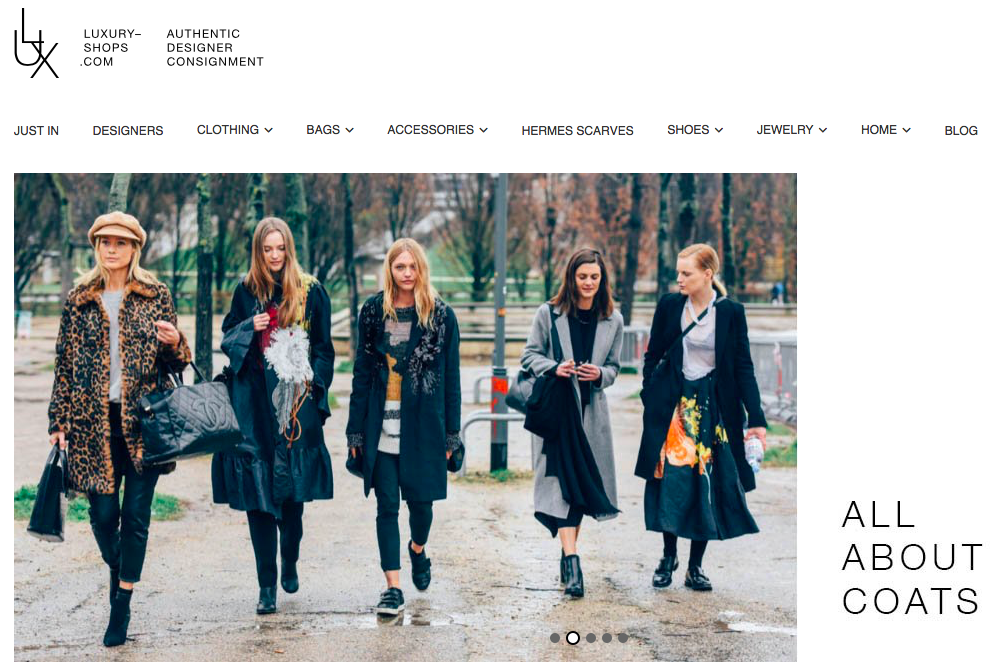Visit the Blog link
This screenshot has height=667, width=1000.
[x=960, y=131]
